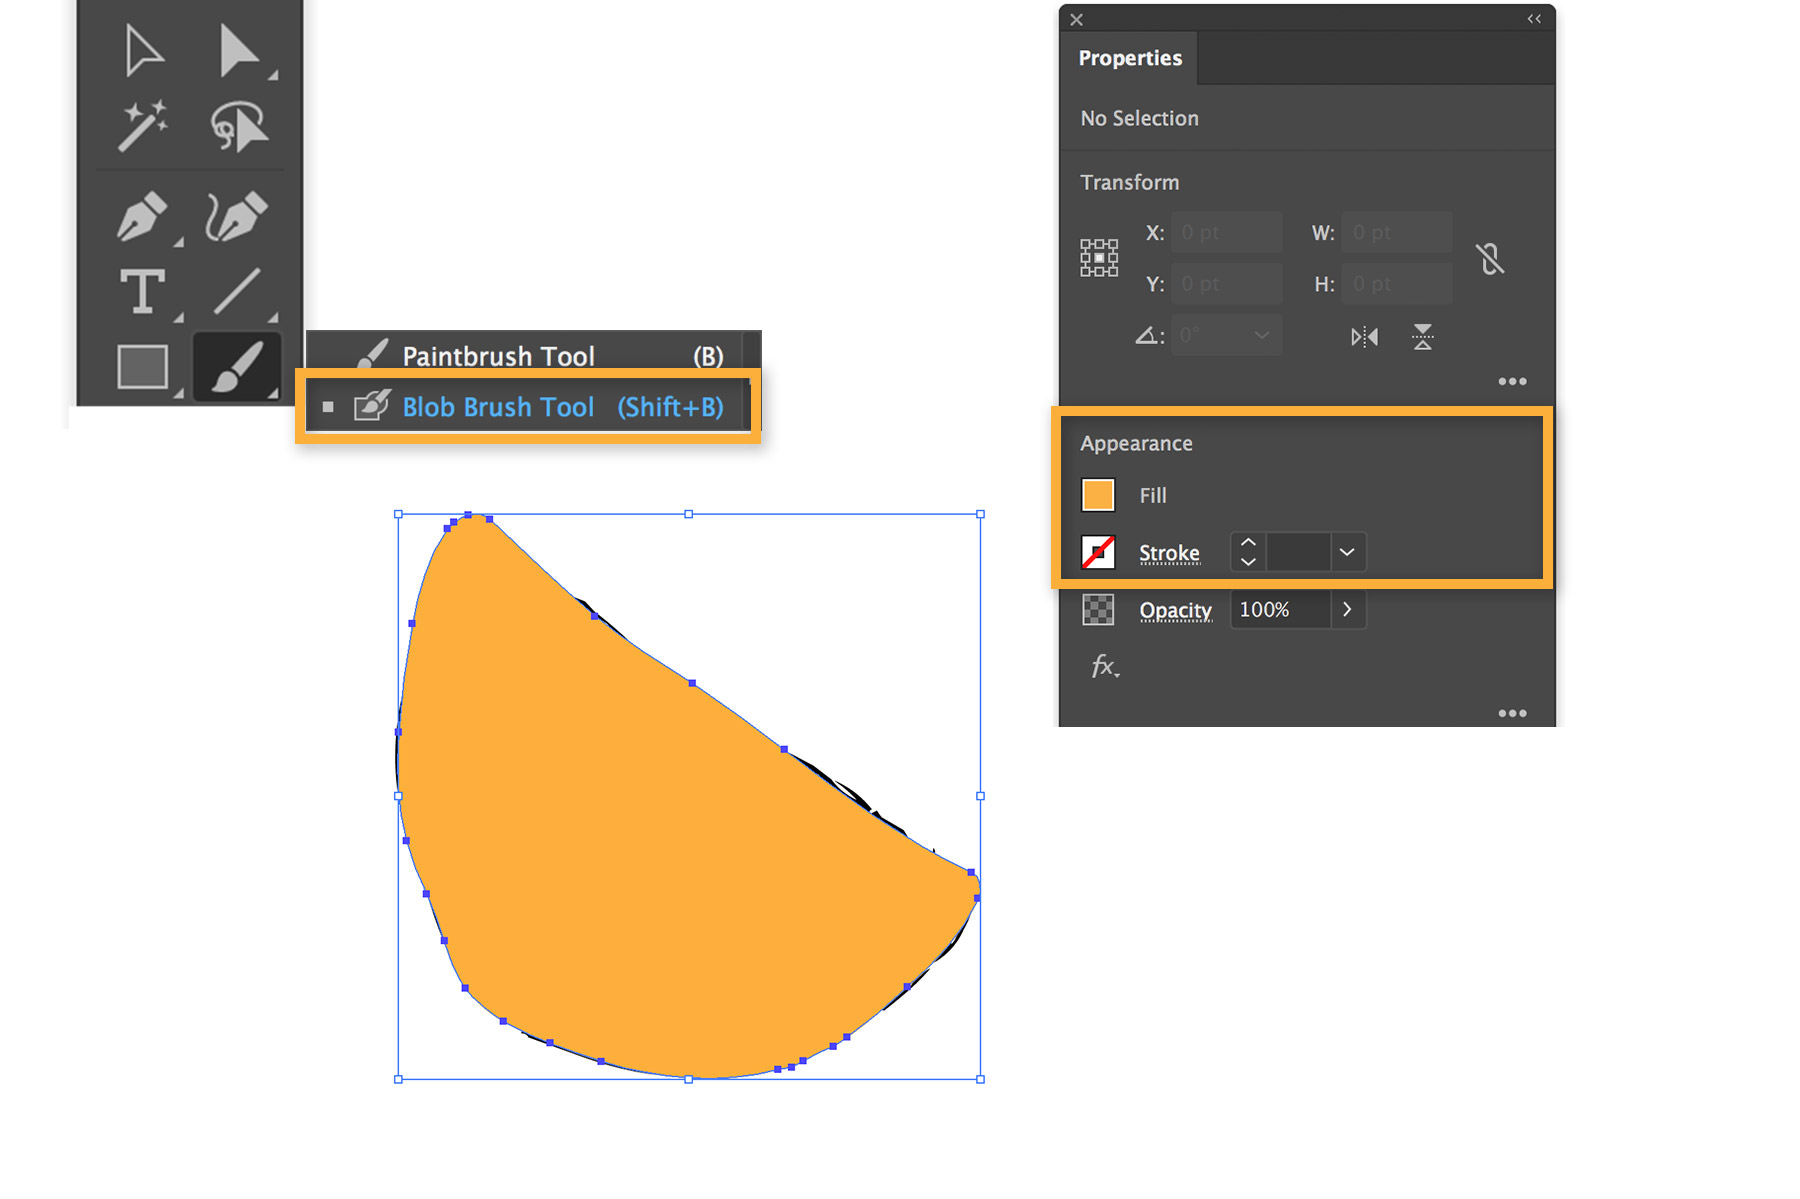Toggle flip vertical in Transform

coord(1423,336)
